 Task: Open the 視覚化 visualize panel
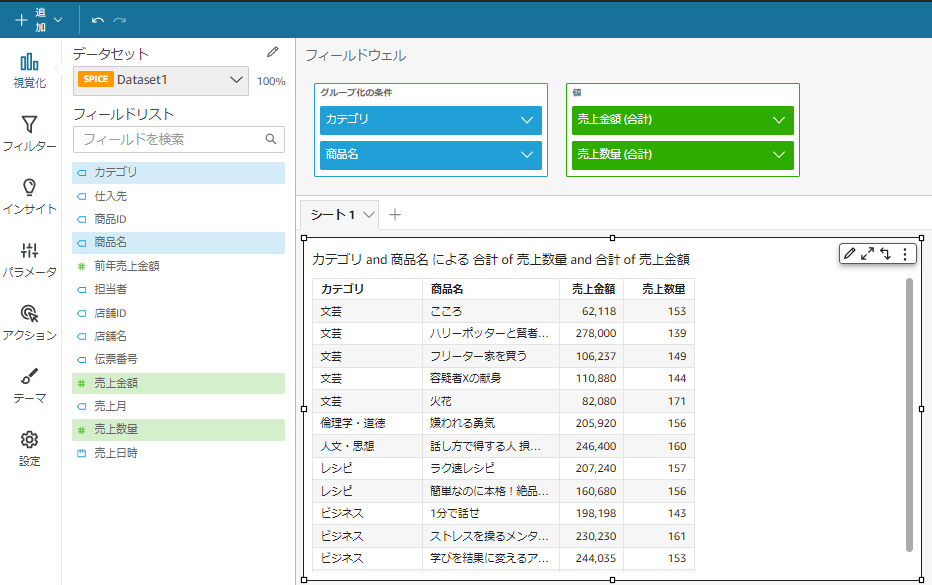tap(29, 71)
